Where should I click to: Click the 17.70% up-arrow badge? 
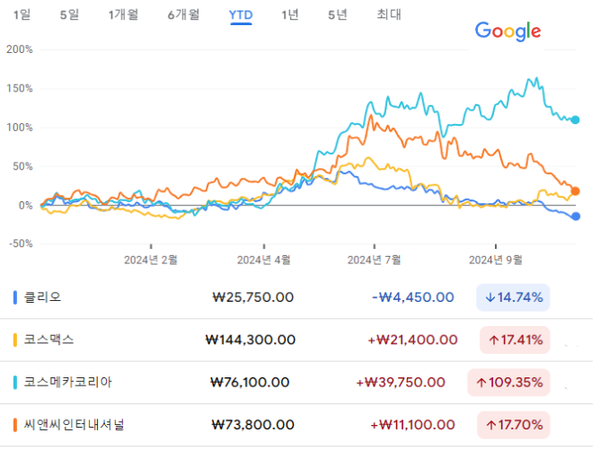pos(514,425)
